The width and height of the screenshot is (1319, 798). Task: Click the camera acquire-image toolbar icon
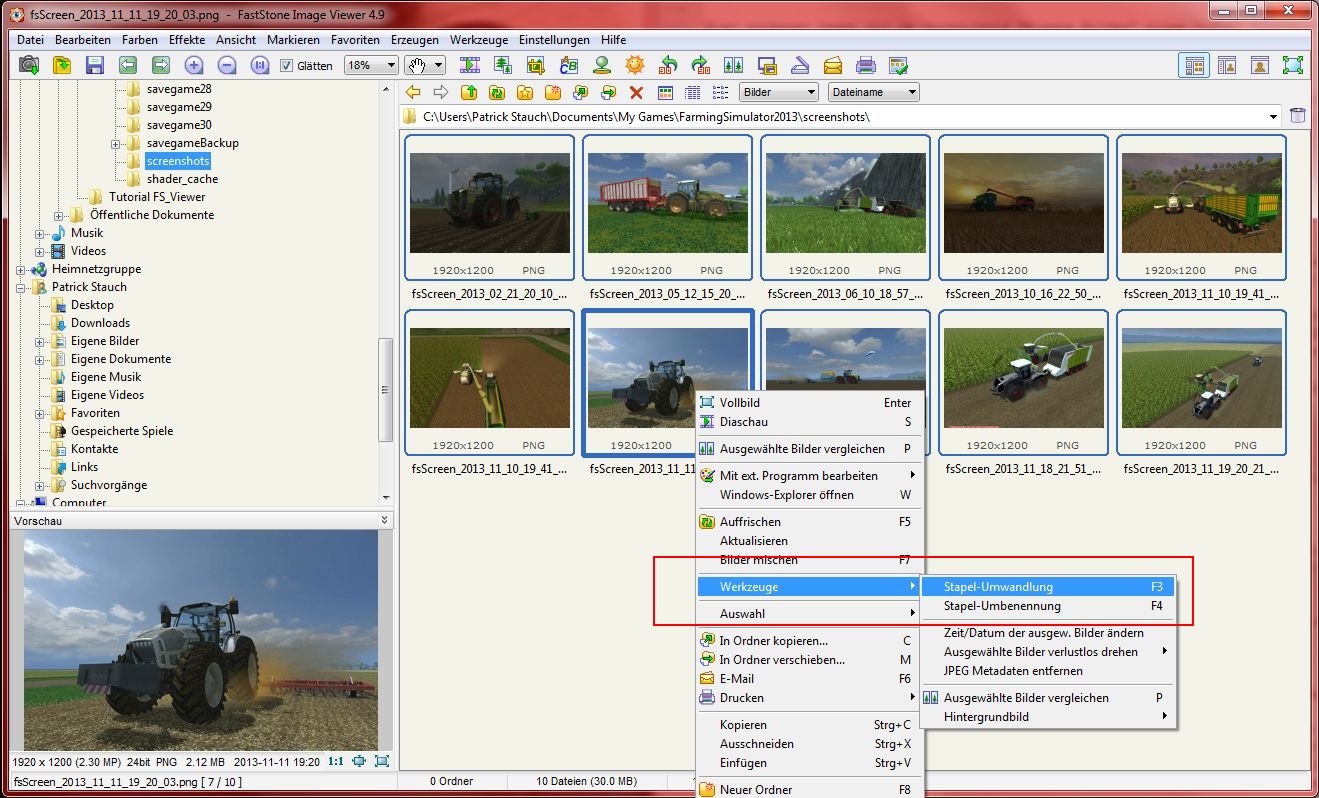[30, 65]
